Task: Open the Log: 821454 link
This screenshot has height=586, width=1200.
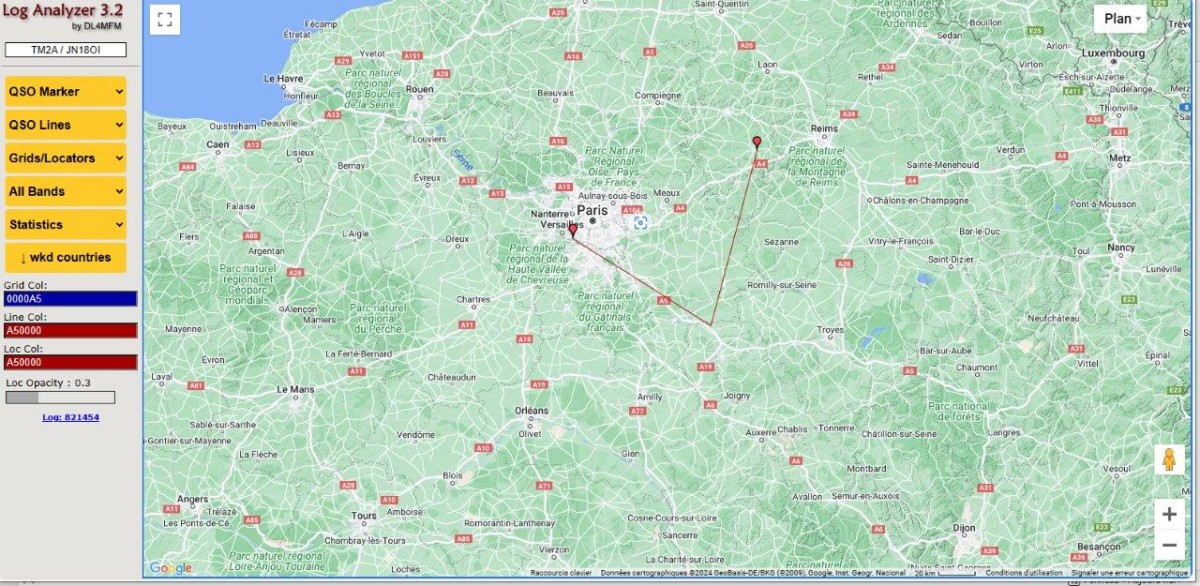Action: pos(70,417)
